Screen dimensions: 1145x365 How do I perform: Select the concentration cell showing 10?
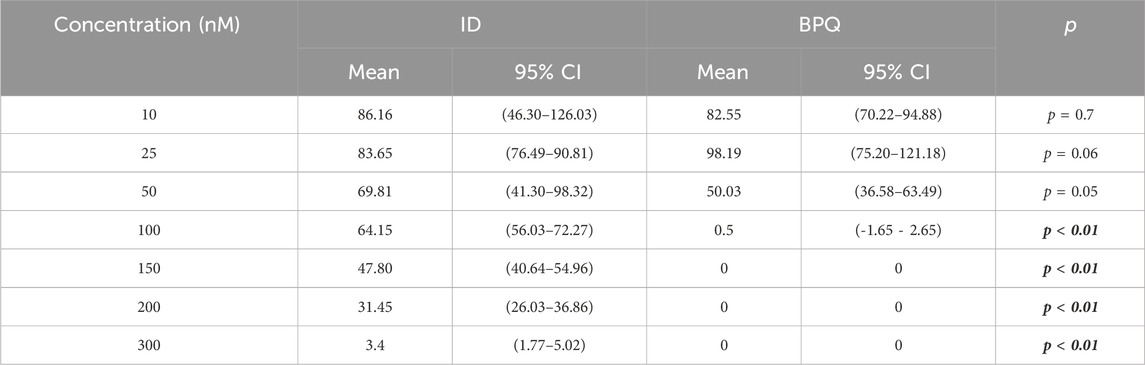pos(149,115)
